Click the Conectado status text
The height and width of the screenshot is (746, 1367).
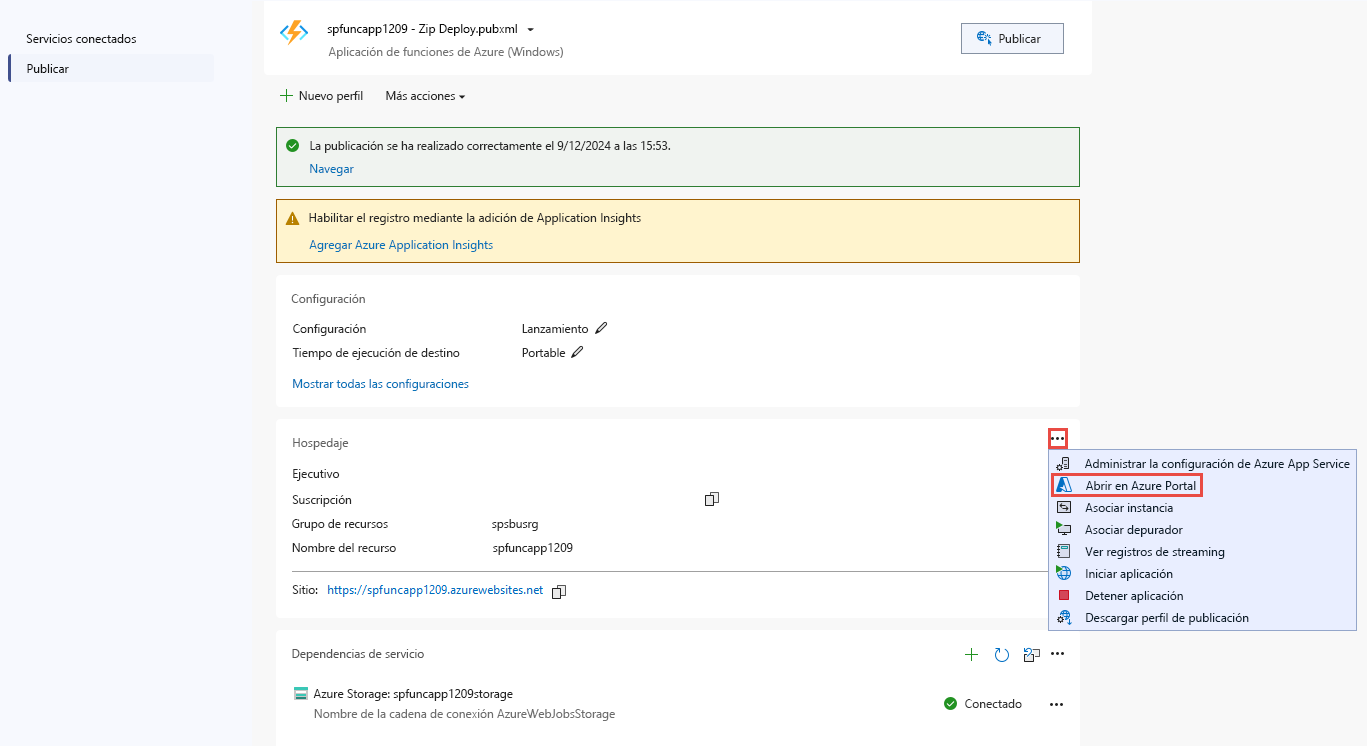point(993,704)
